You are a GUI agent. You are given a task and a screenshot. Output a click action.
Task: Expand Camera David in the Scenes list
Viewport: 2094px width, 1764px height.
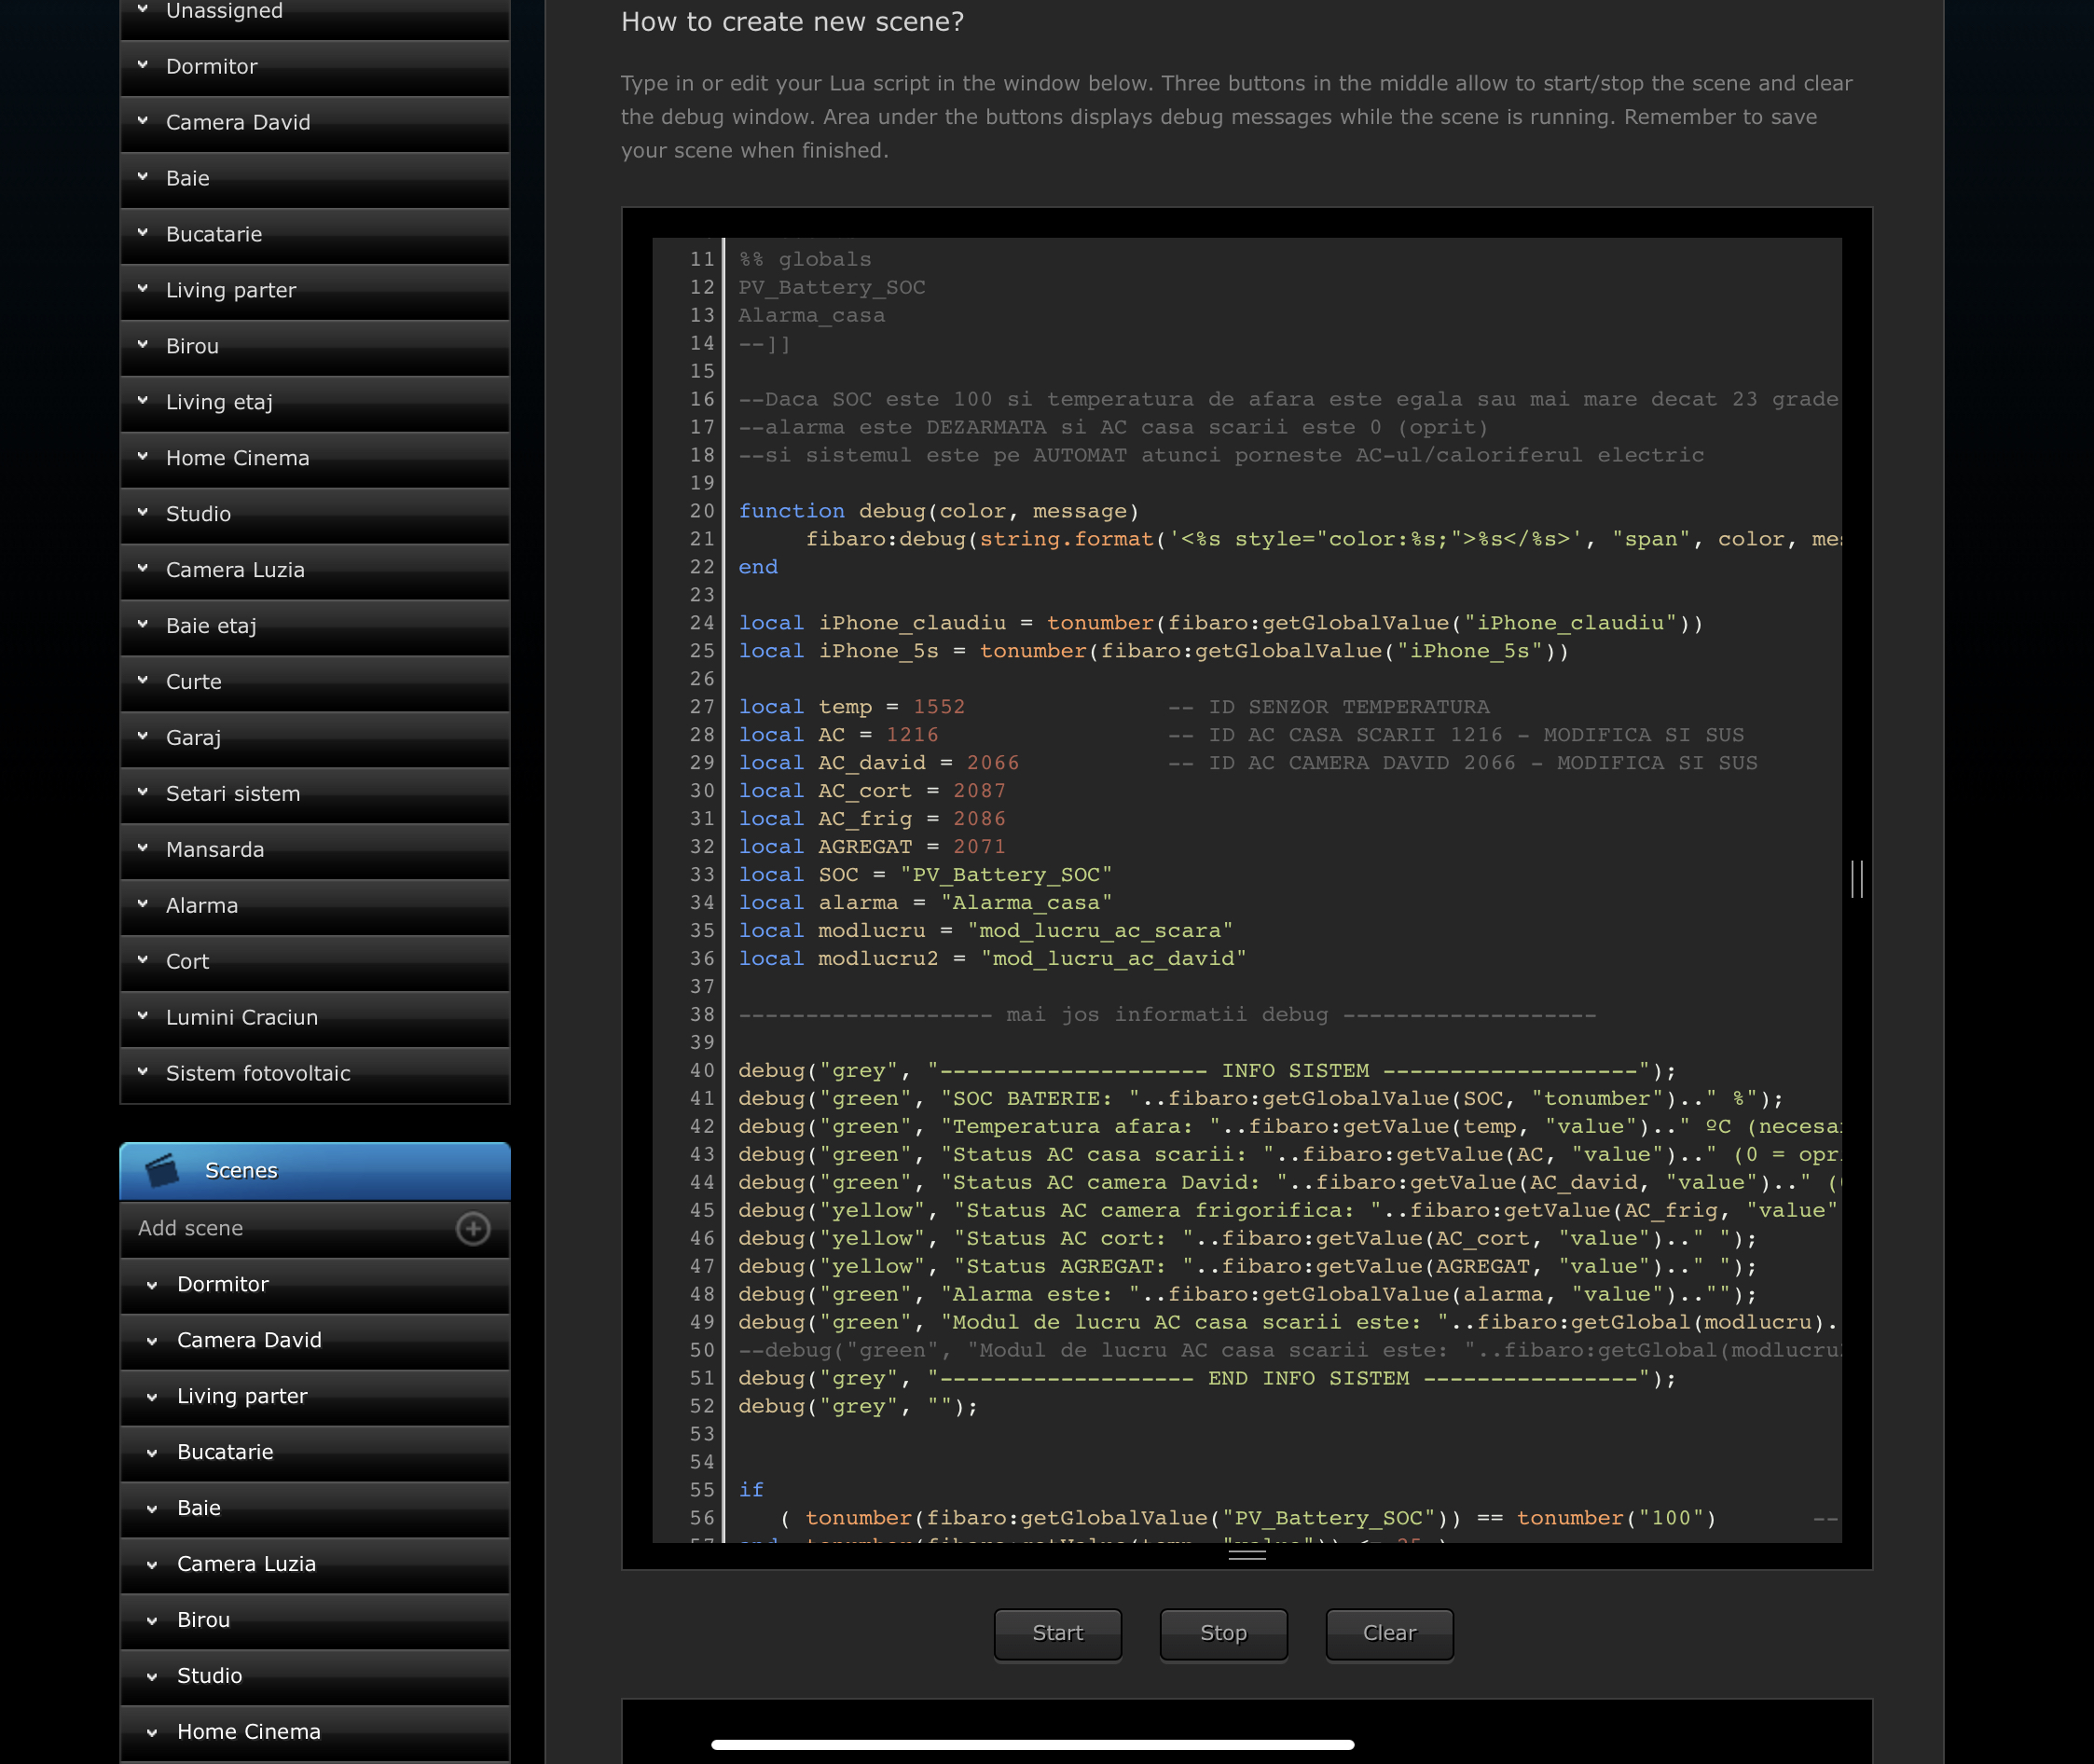pos(152,1341)
